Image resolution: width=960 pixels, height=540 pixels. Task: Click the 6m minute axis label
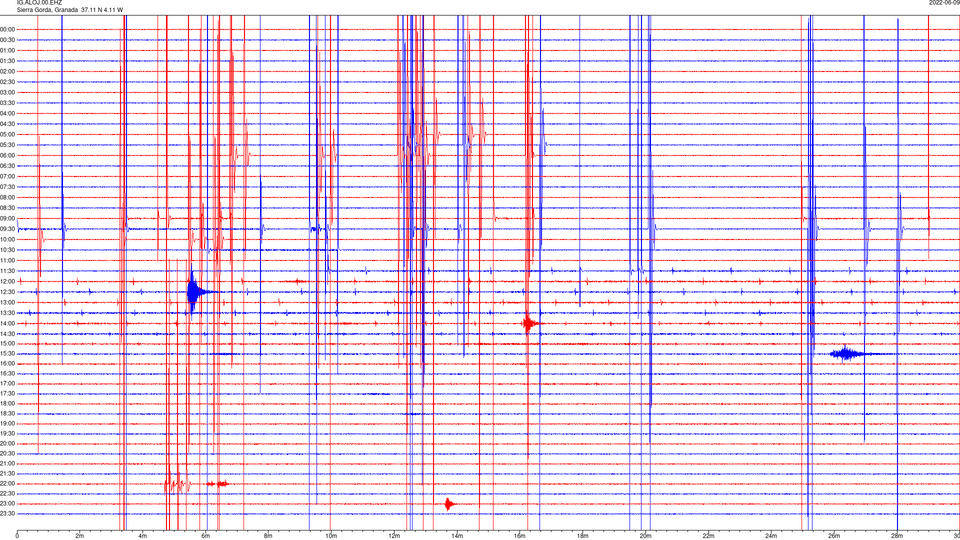click(x=205, y=536)
